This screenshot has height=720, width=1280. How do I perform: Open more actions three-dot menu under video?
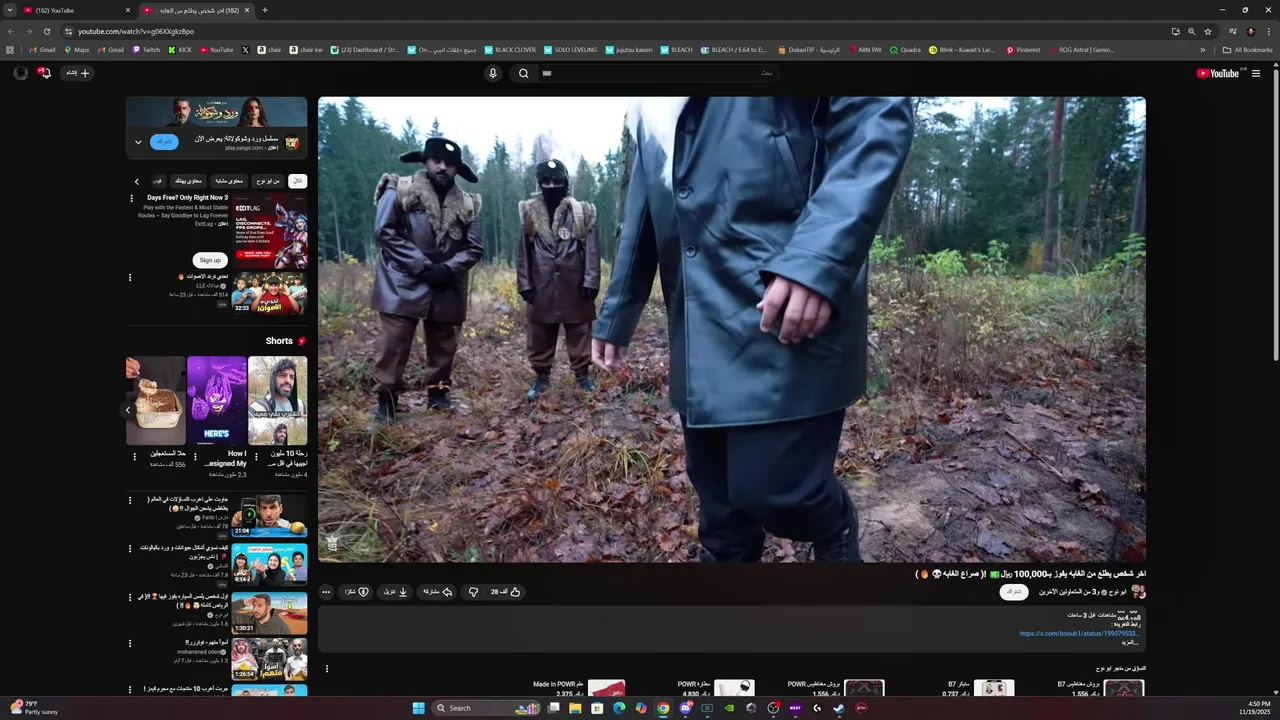tap(325, 592)
